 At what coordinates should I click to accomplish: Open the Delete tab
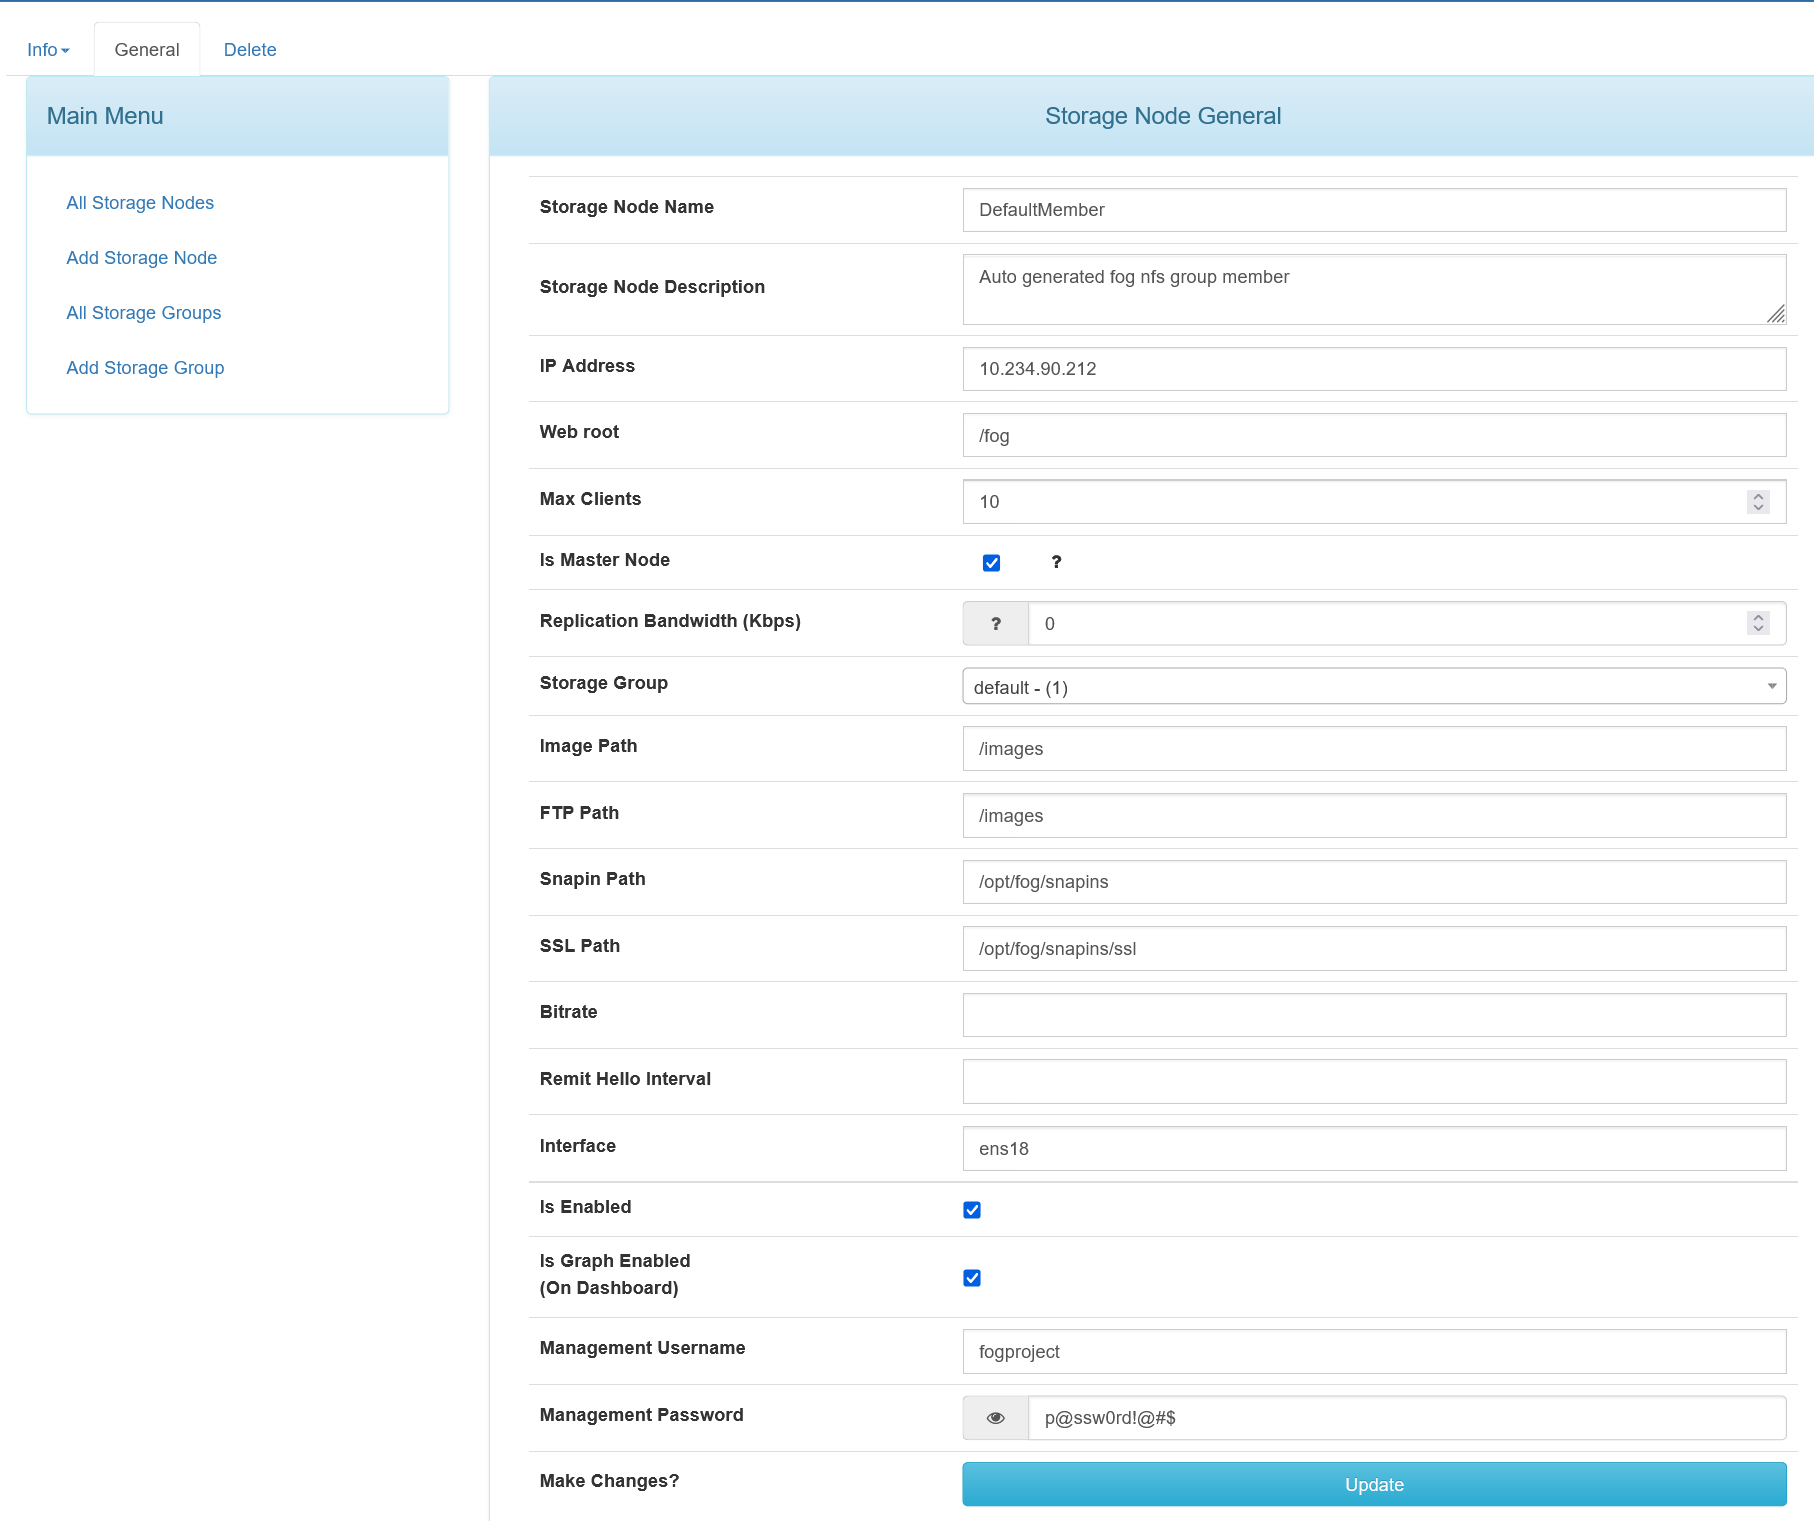250,50
